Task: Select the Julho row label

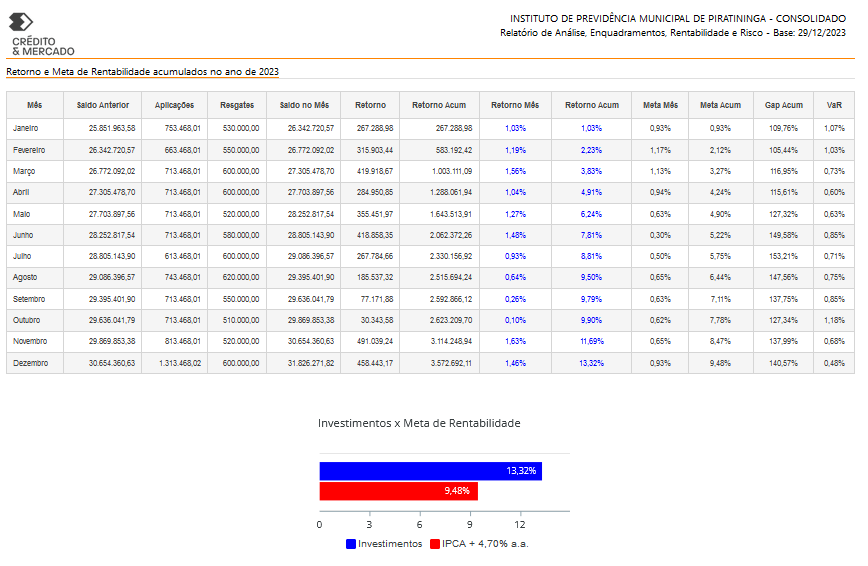Action: [x=22, y=256]
